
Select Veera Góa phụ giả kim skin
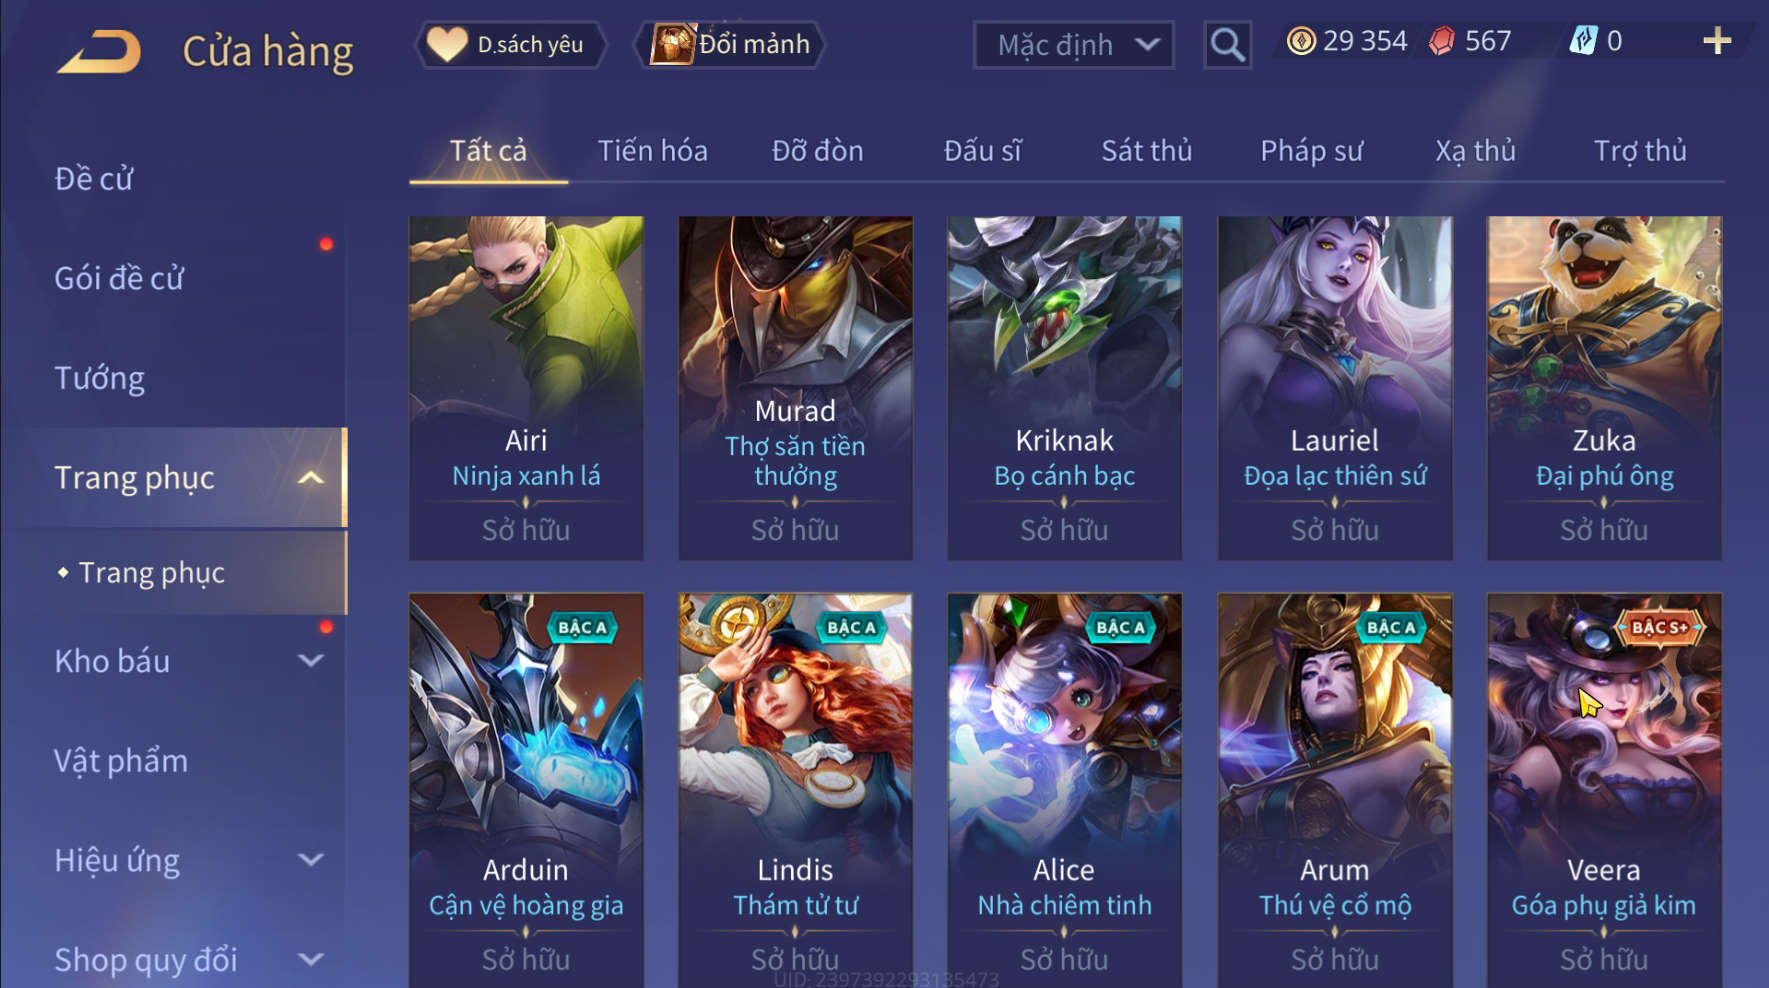pyautogui.click(x=1603, y=790)
